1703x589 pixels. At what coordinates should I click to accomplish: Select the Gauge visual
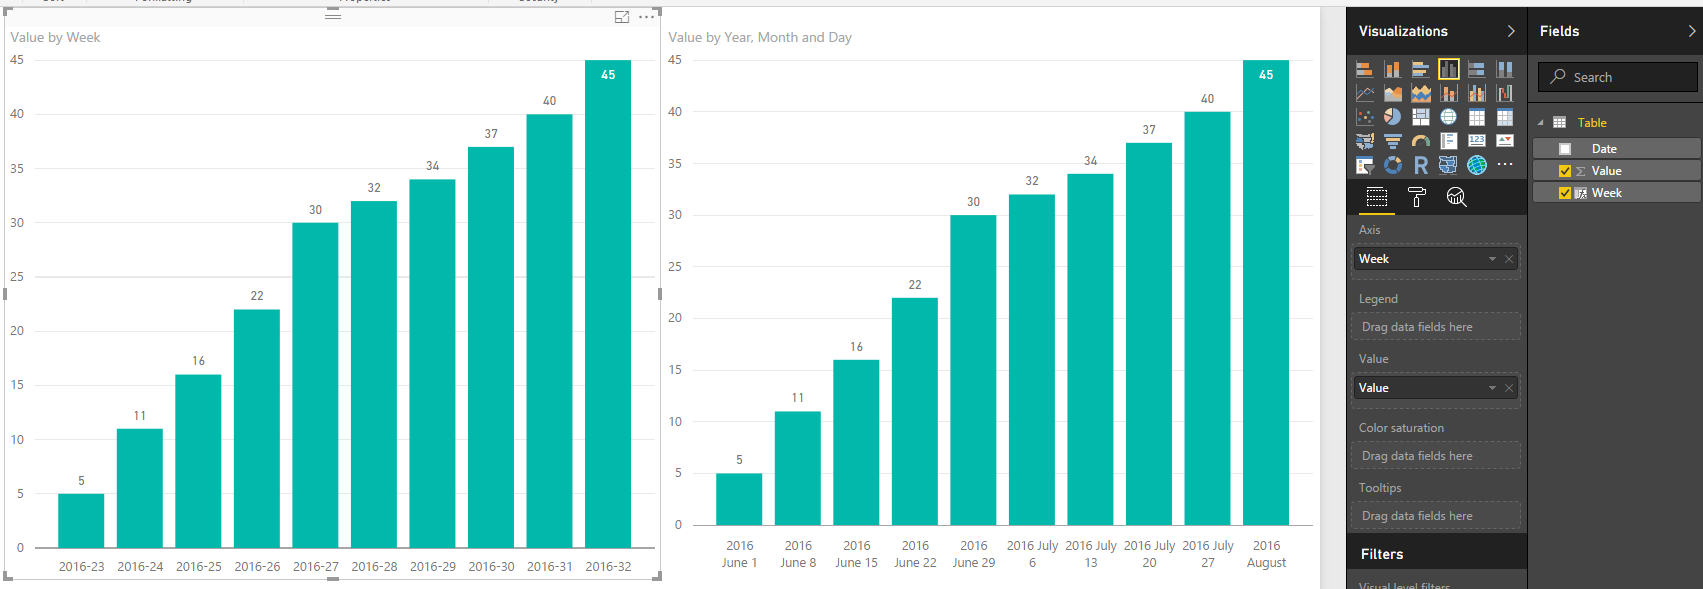(1420, 141)
